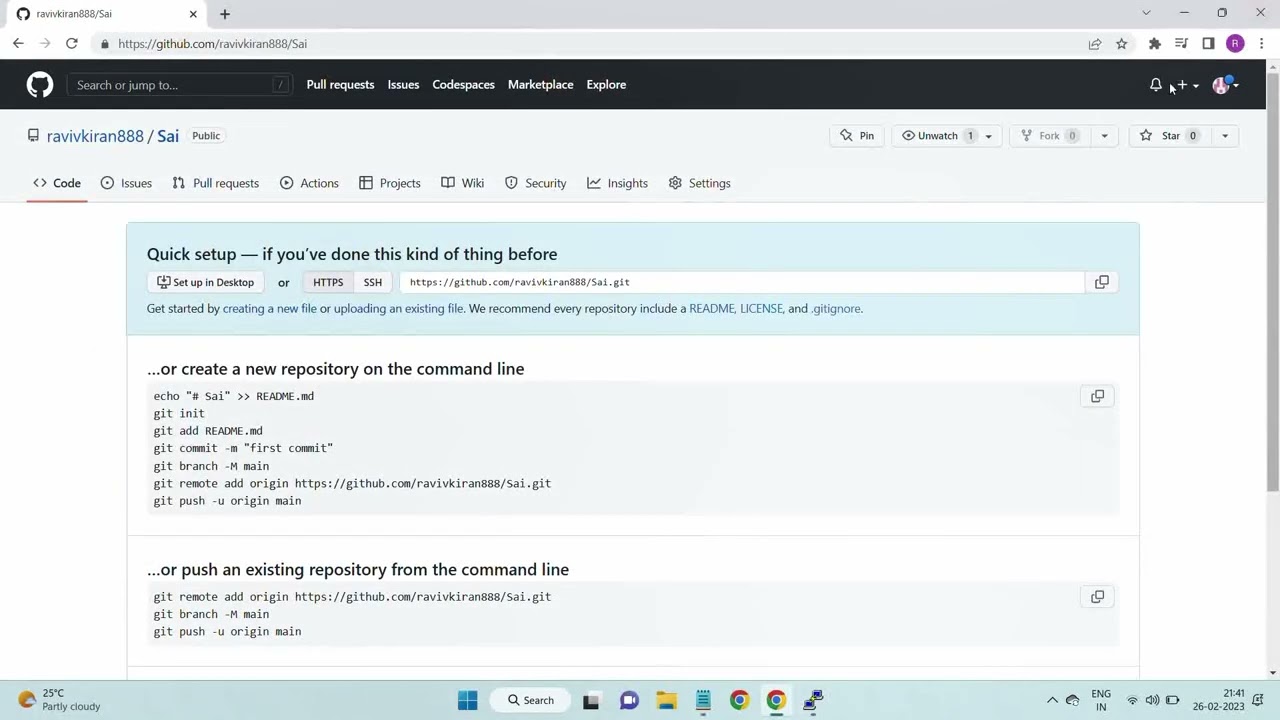Image resolution: width=1280 pixels, height=720 pixels.
Task: Reload the page
Action: click(72, 44)
